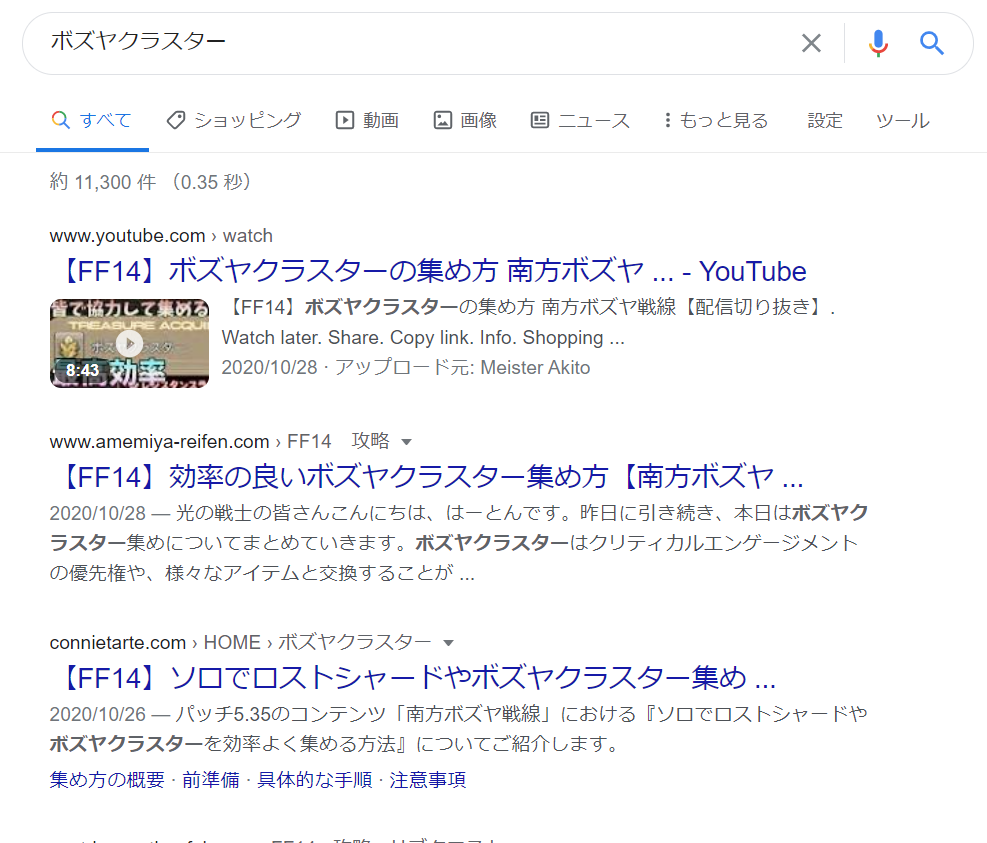Click the 約 11,300 件 result count text
987x843 pixels.
[x=103, y=182]
